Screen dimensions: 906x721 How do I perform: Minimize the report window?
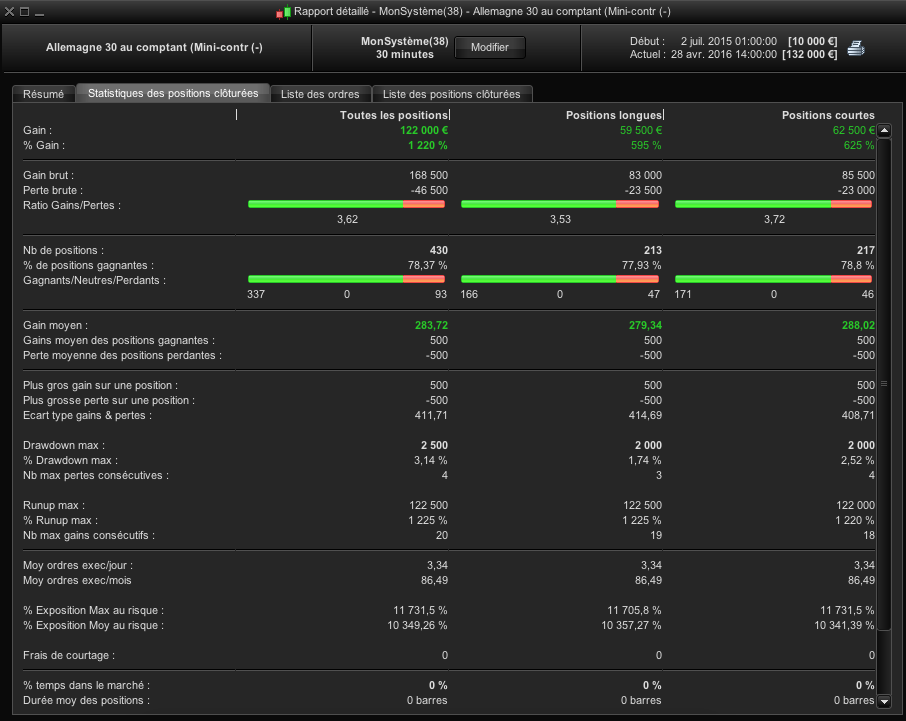coord(38,12)
